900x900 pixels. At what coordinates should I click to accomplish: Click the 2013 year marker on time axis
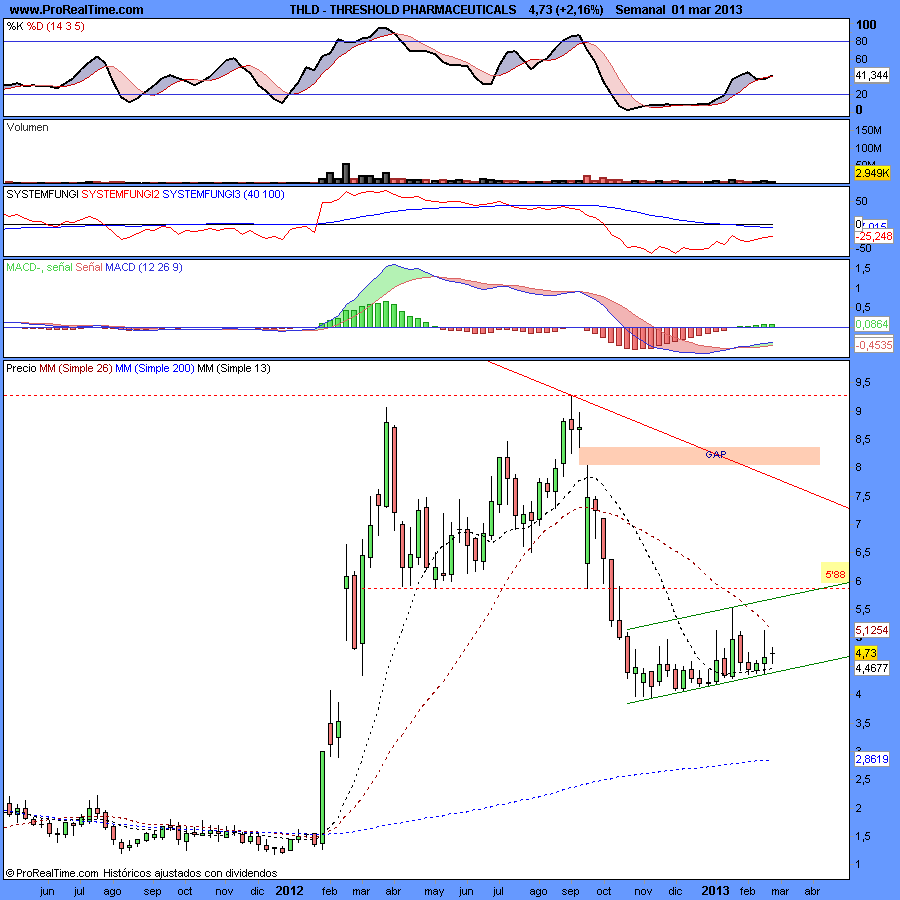coord(713,889)
